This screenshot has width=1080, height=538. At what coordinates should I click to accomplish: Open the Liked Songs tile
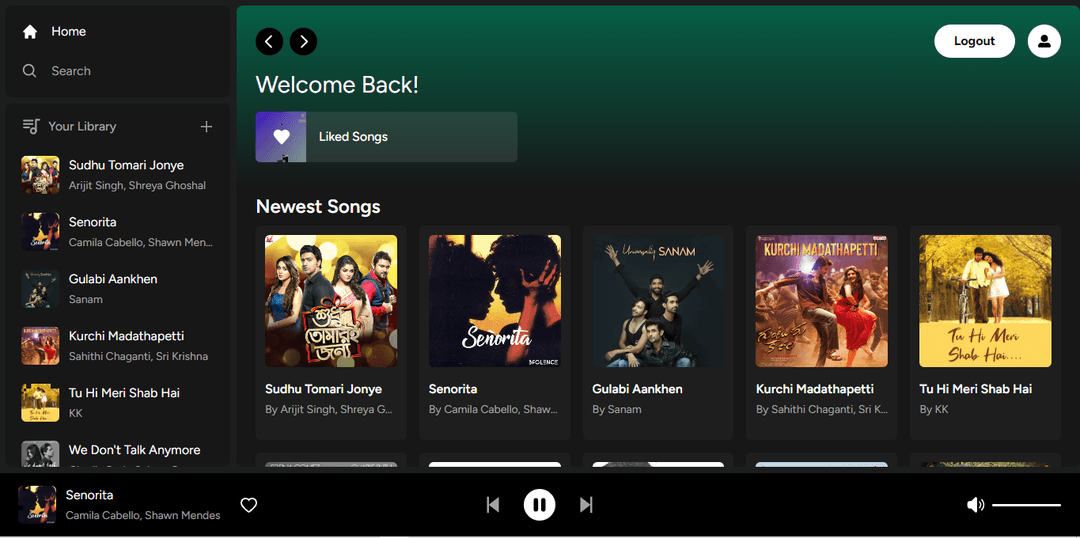pyautogui.click(x=386, y=137)
